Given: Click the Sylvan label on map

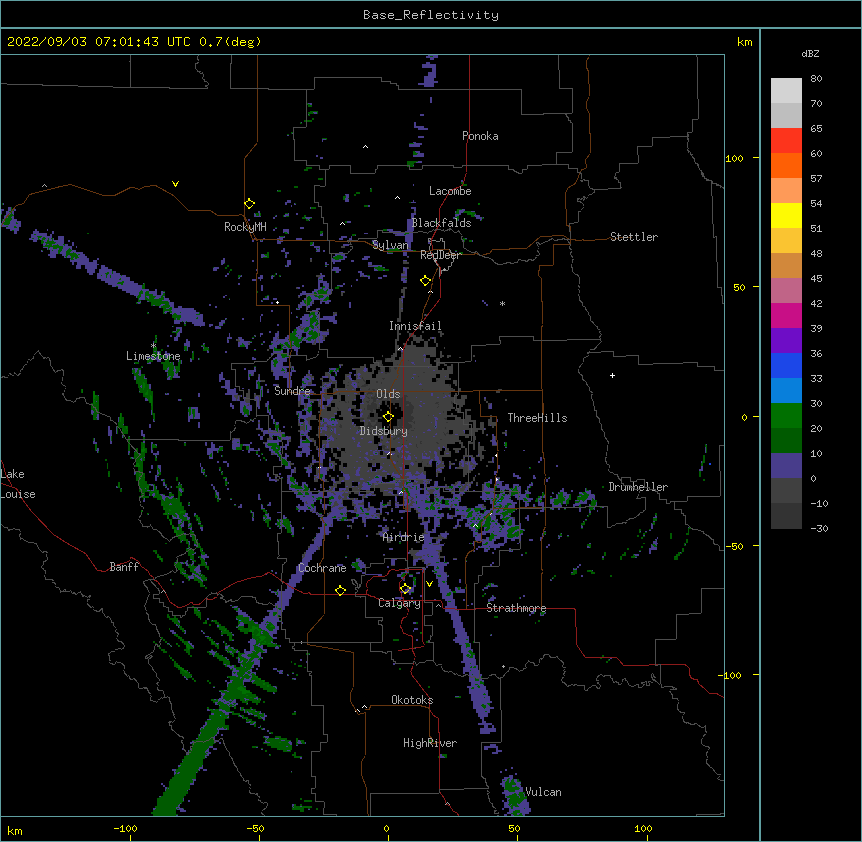Looking at the screenshot, I should click(x=390, y=245).
